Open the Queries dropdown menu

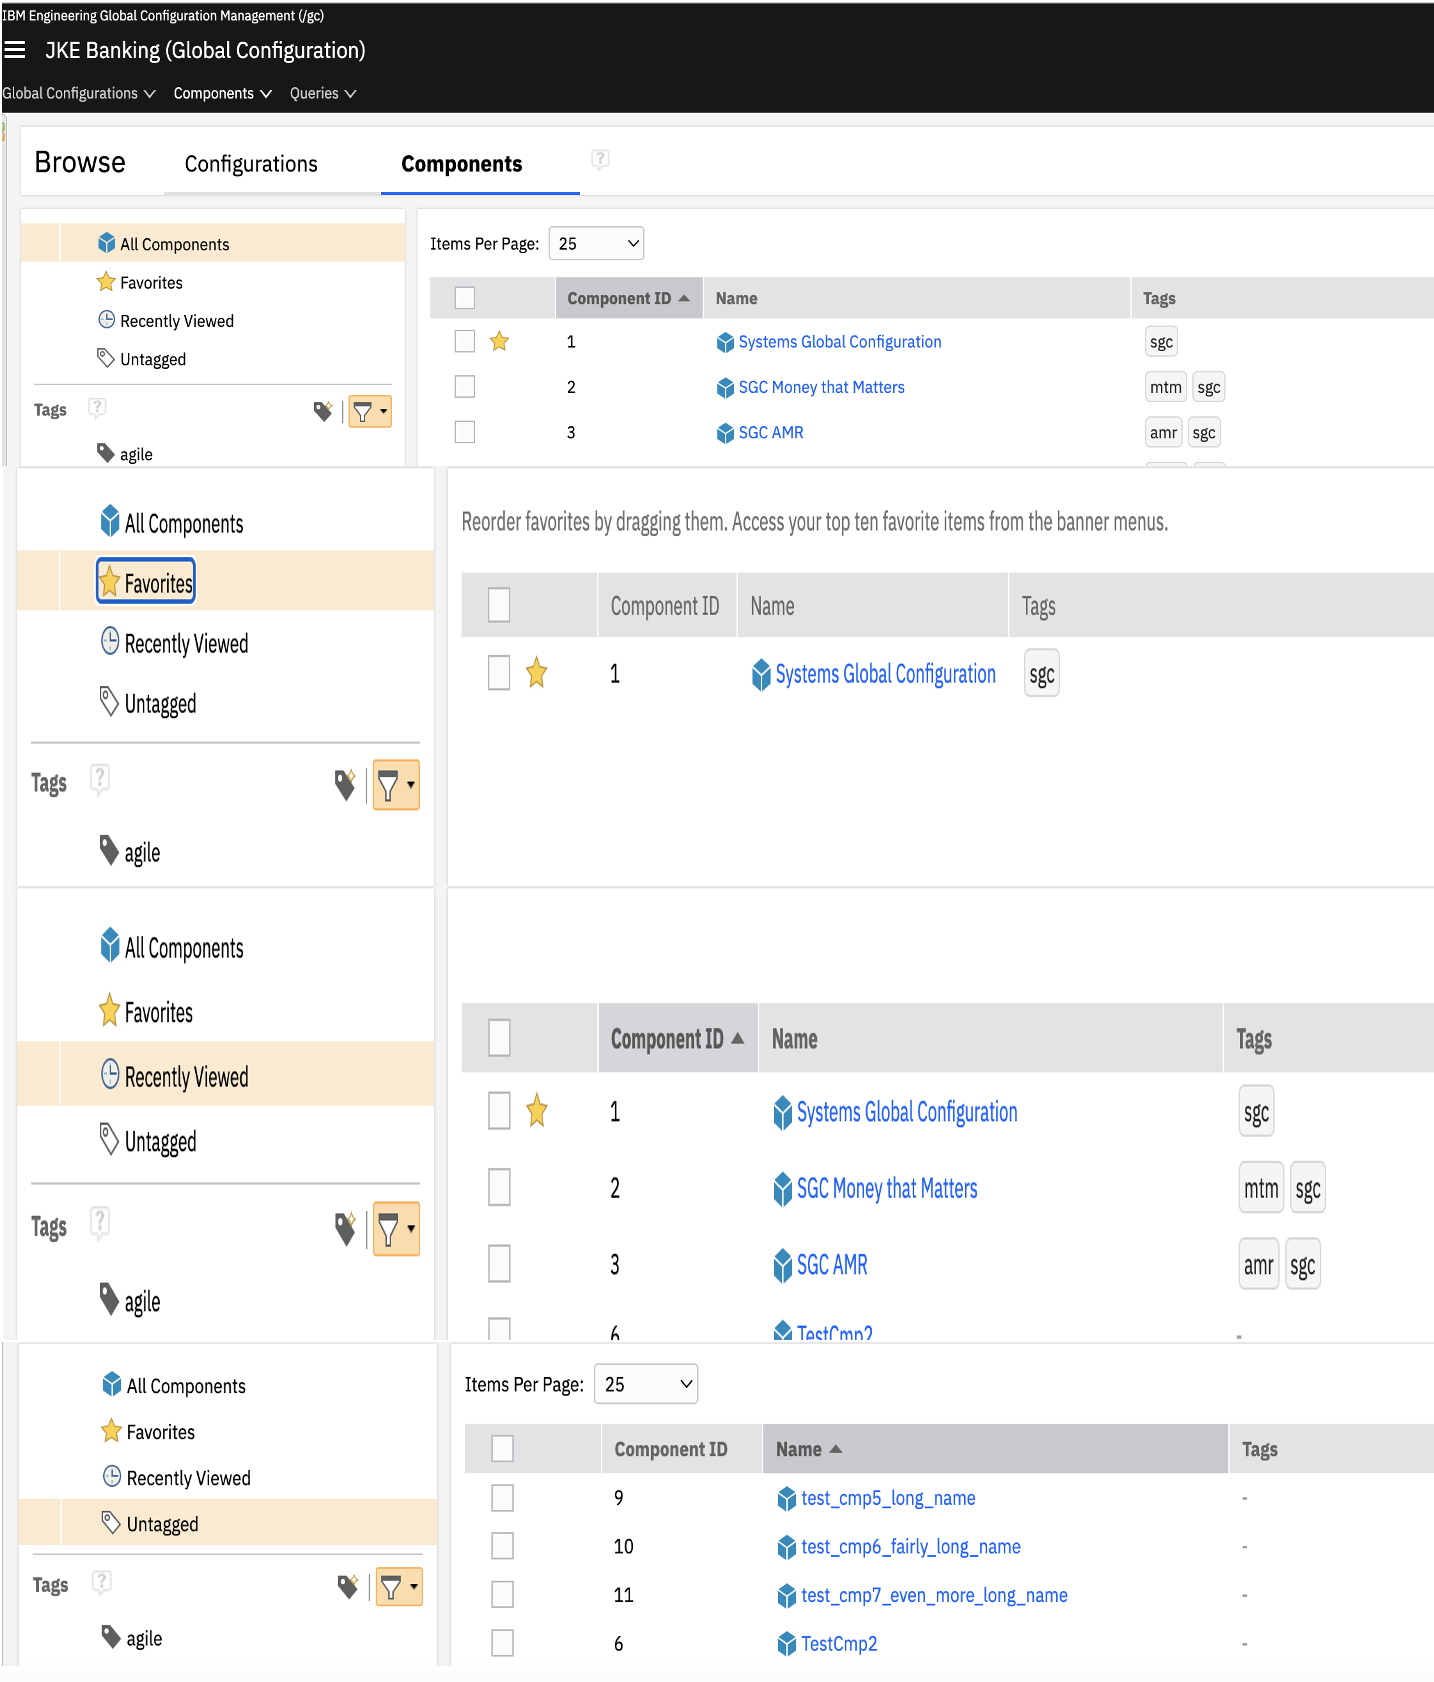tap(322, 93)
